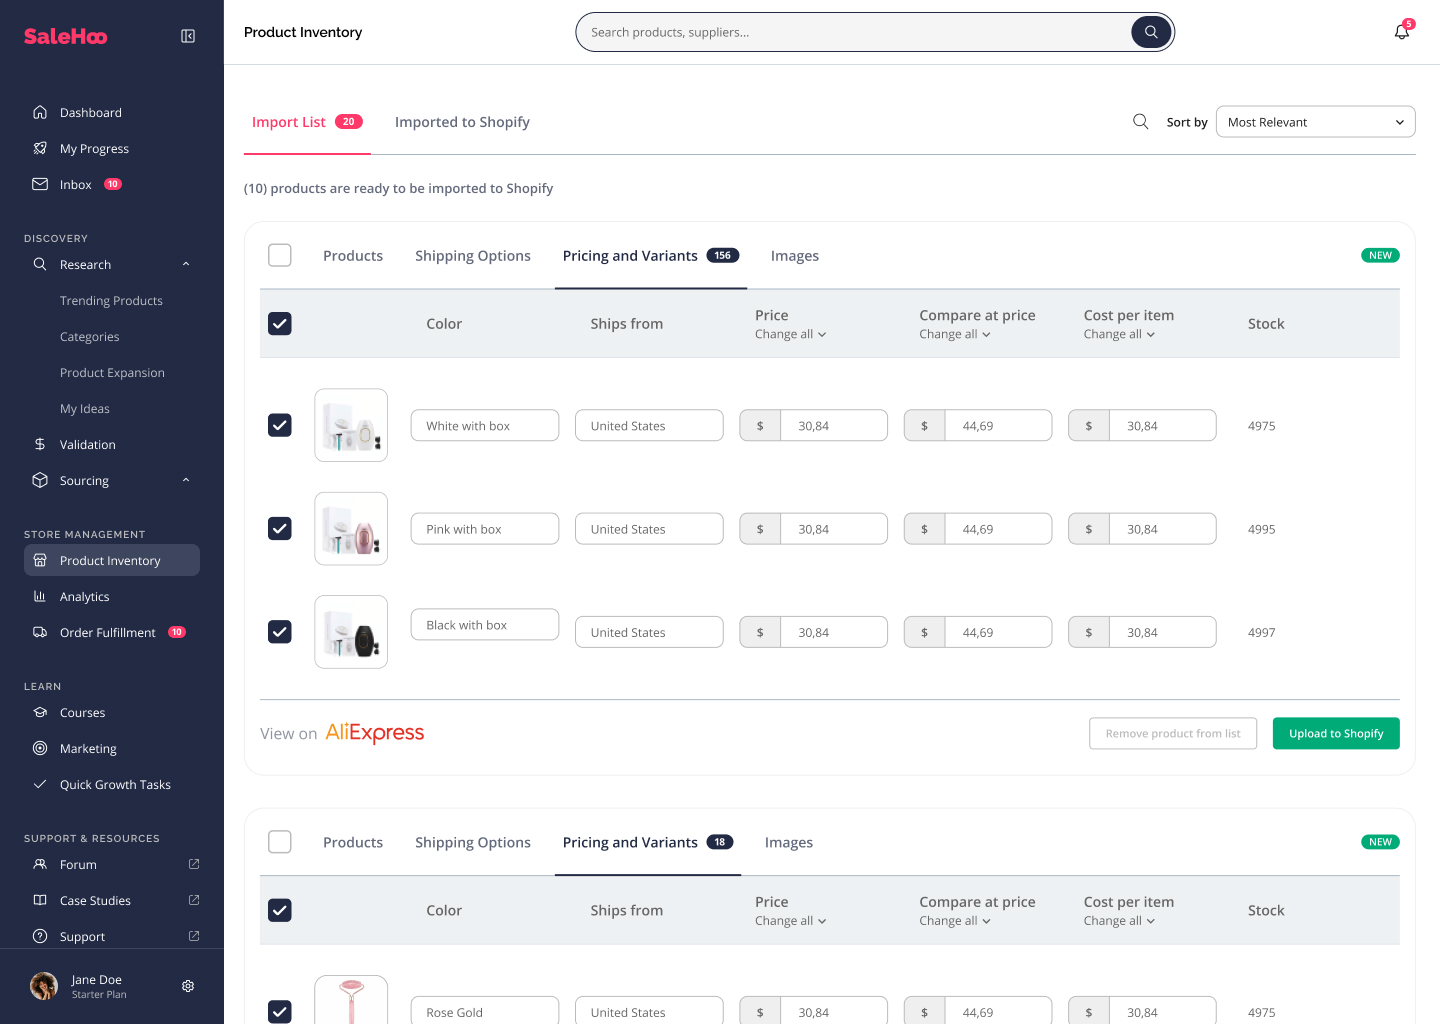Image resolution: width=1440 pixels, height=1024 pixels.
Task: Click Upload to Shopify button
Action: (x=1336, y=733)
